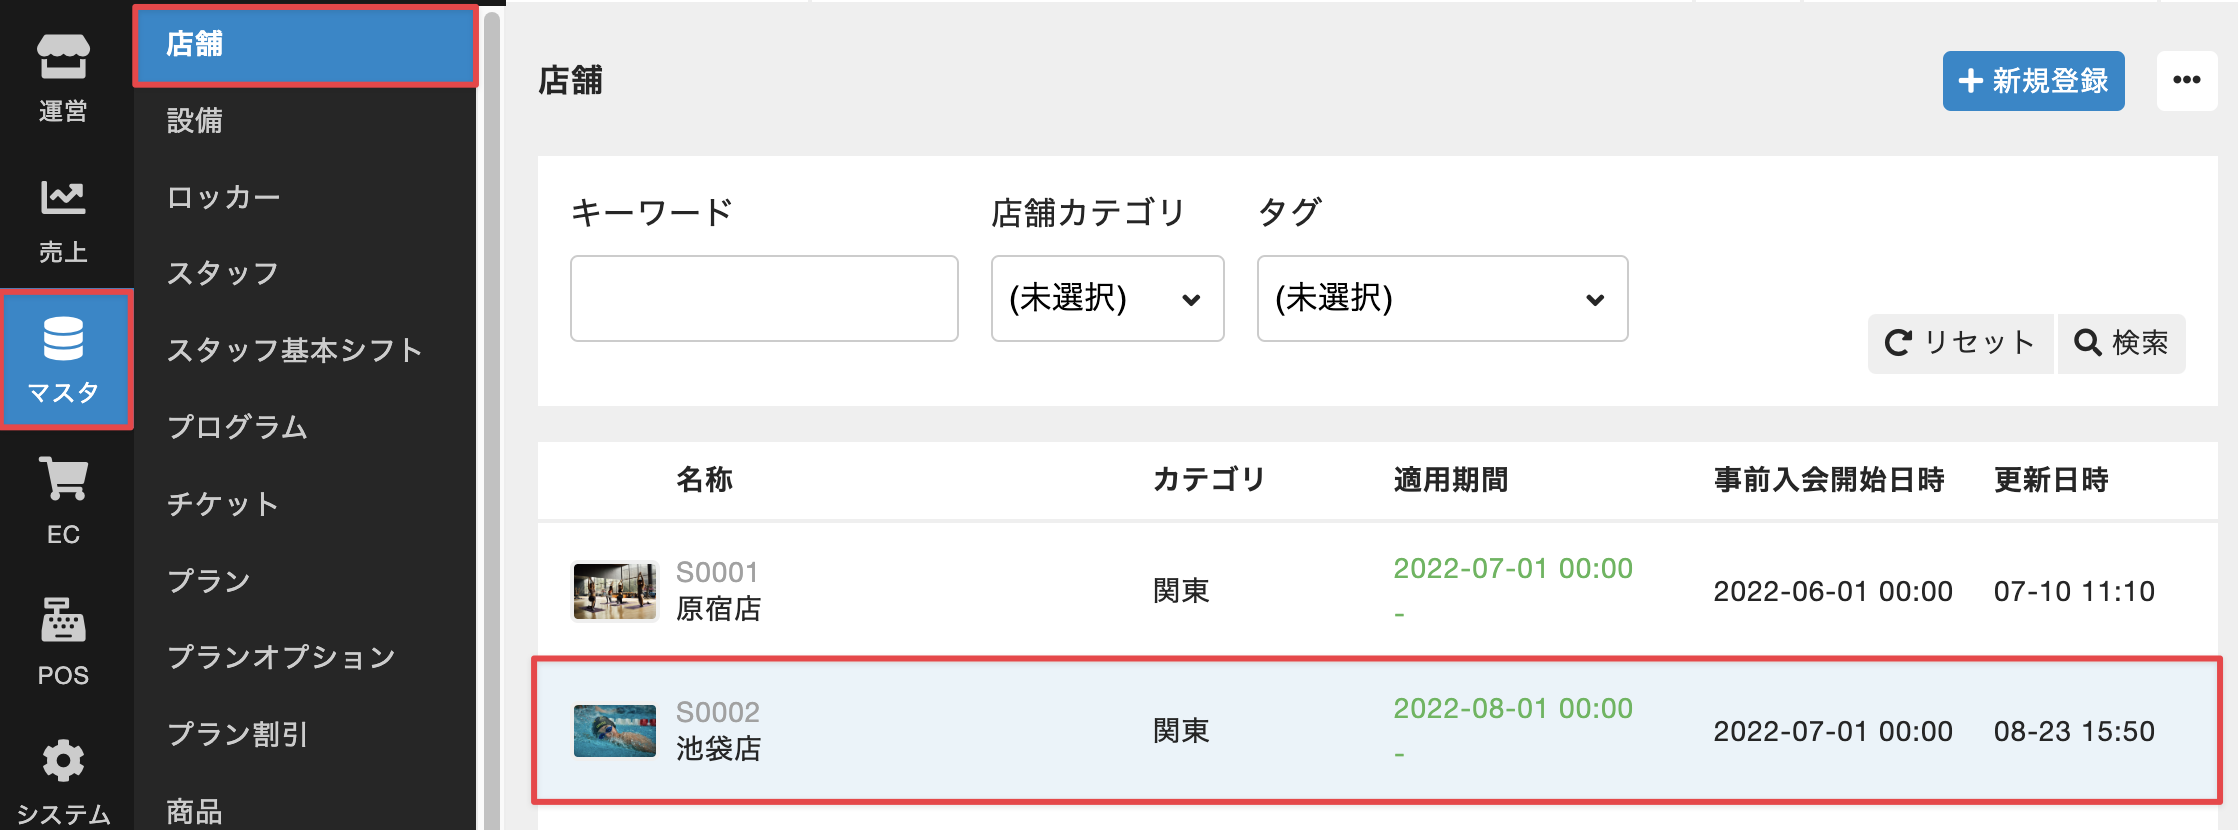Open the EC shopping cart section

pyautogui.click(x=63, y=499)
